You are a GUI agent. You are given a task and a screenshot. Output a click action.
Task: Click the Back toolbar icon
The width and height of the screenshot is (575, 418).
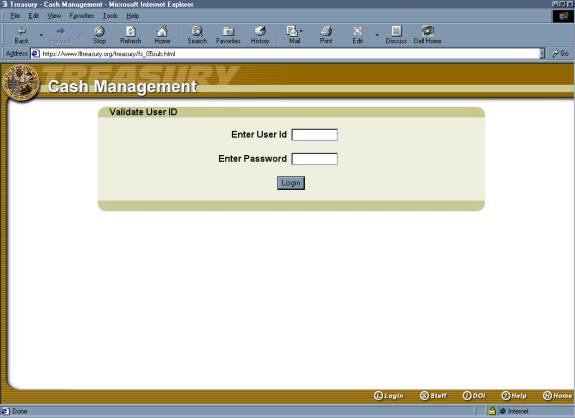point(22,35)
